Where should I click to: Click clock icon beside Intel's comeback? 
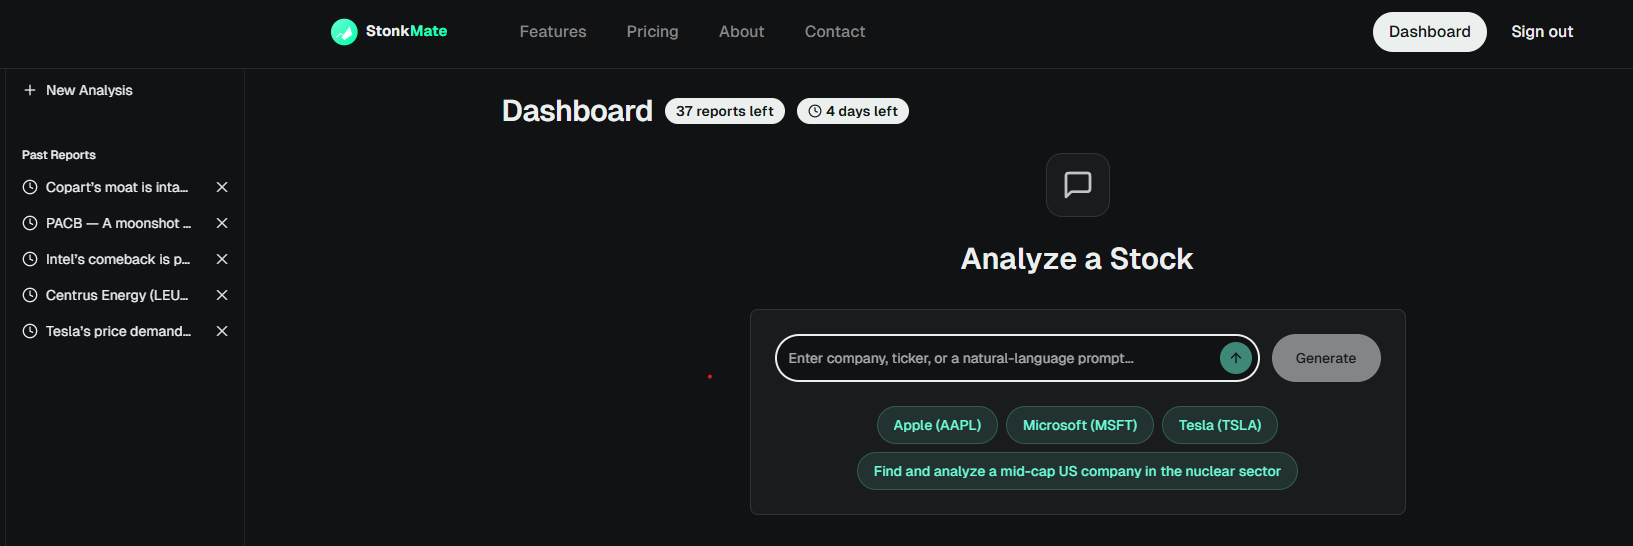click(x=30, y=259)
